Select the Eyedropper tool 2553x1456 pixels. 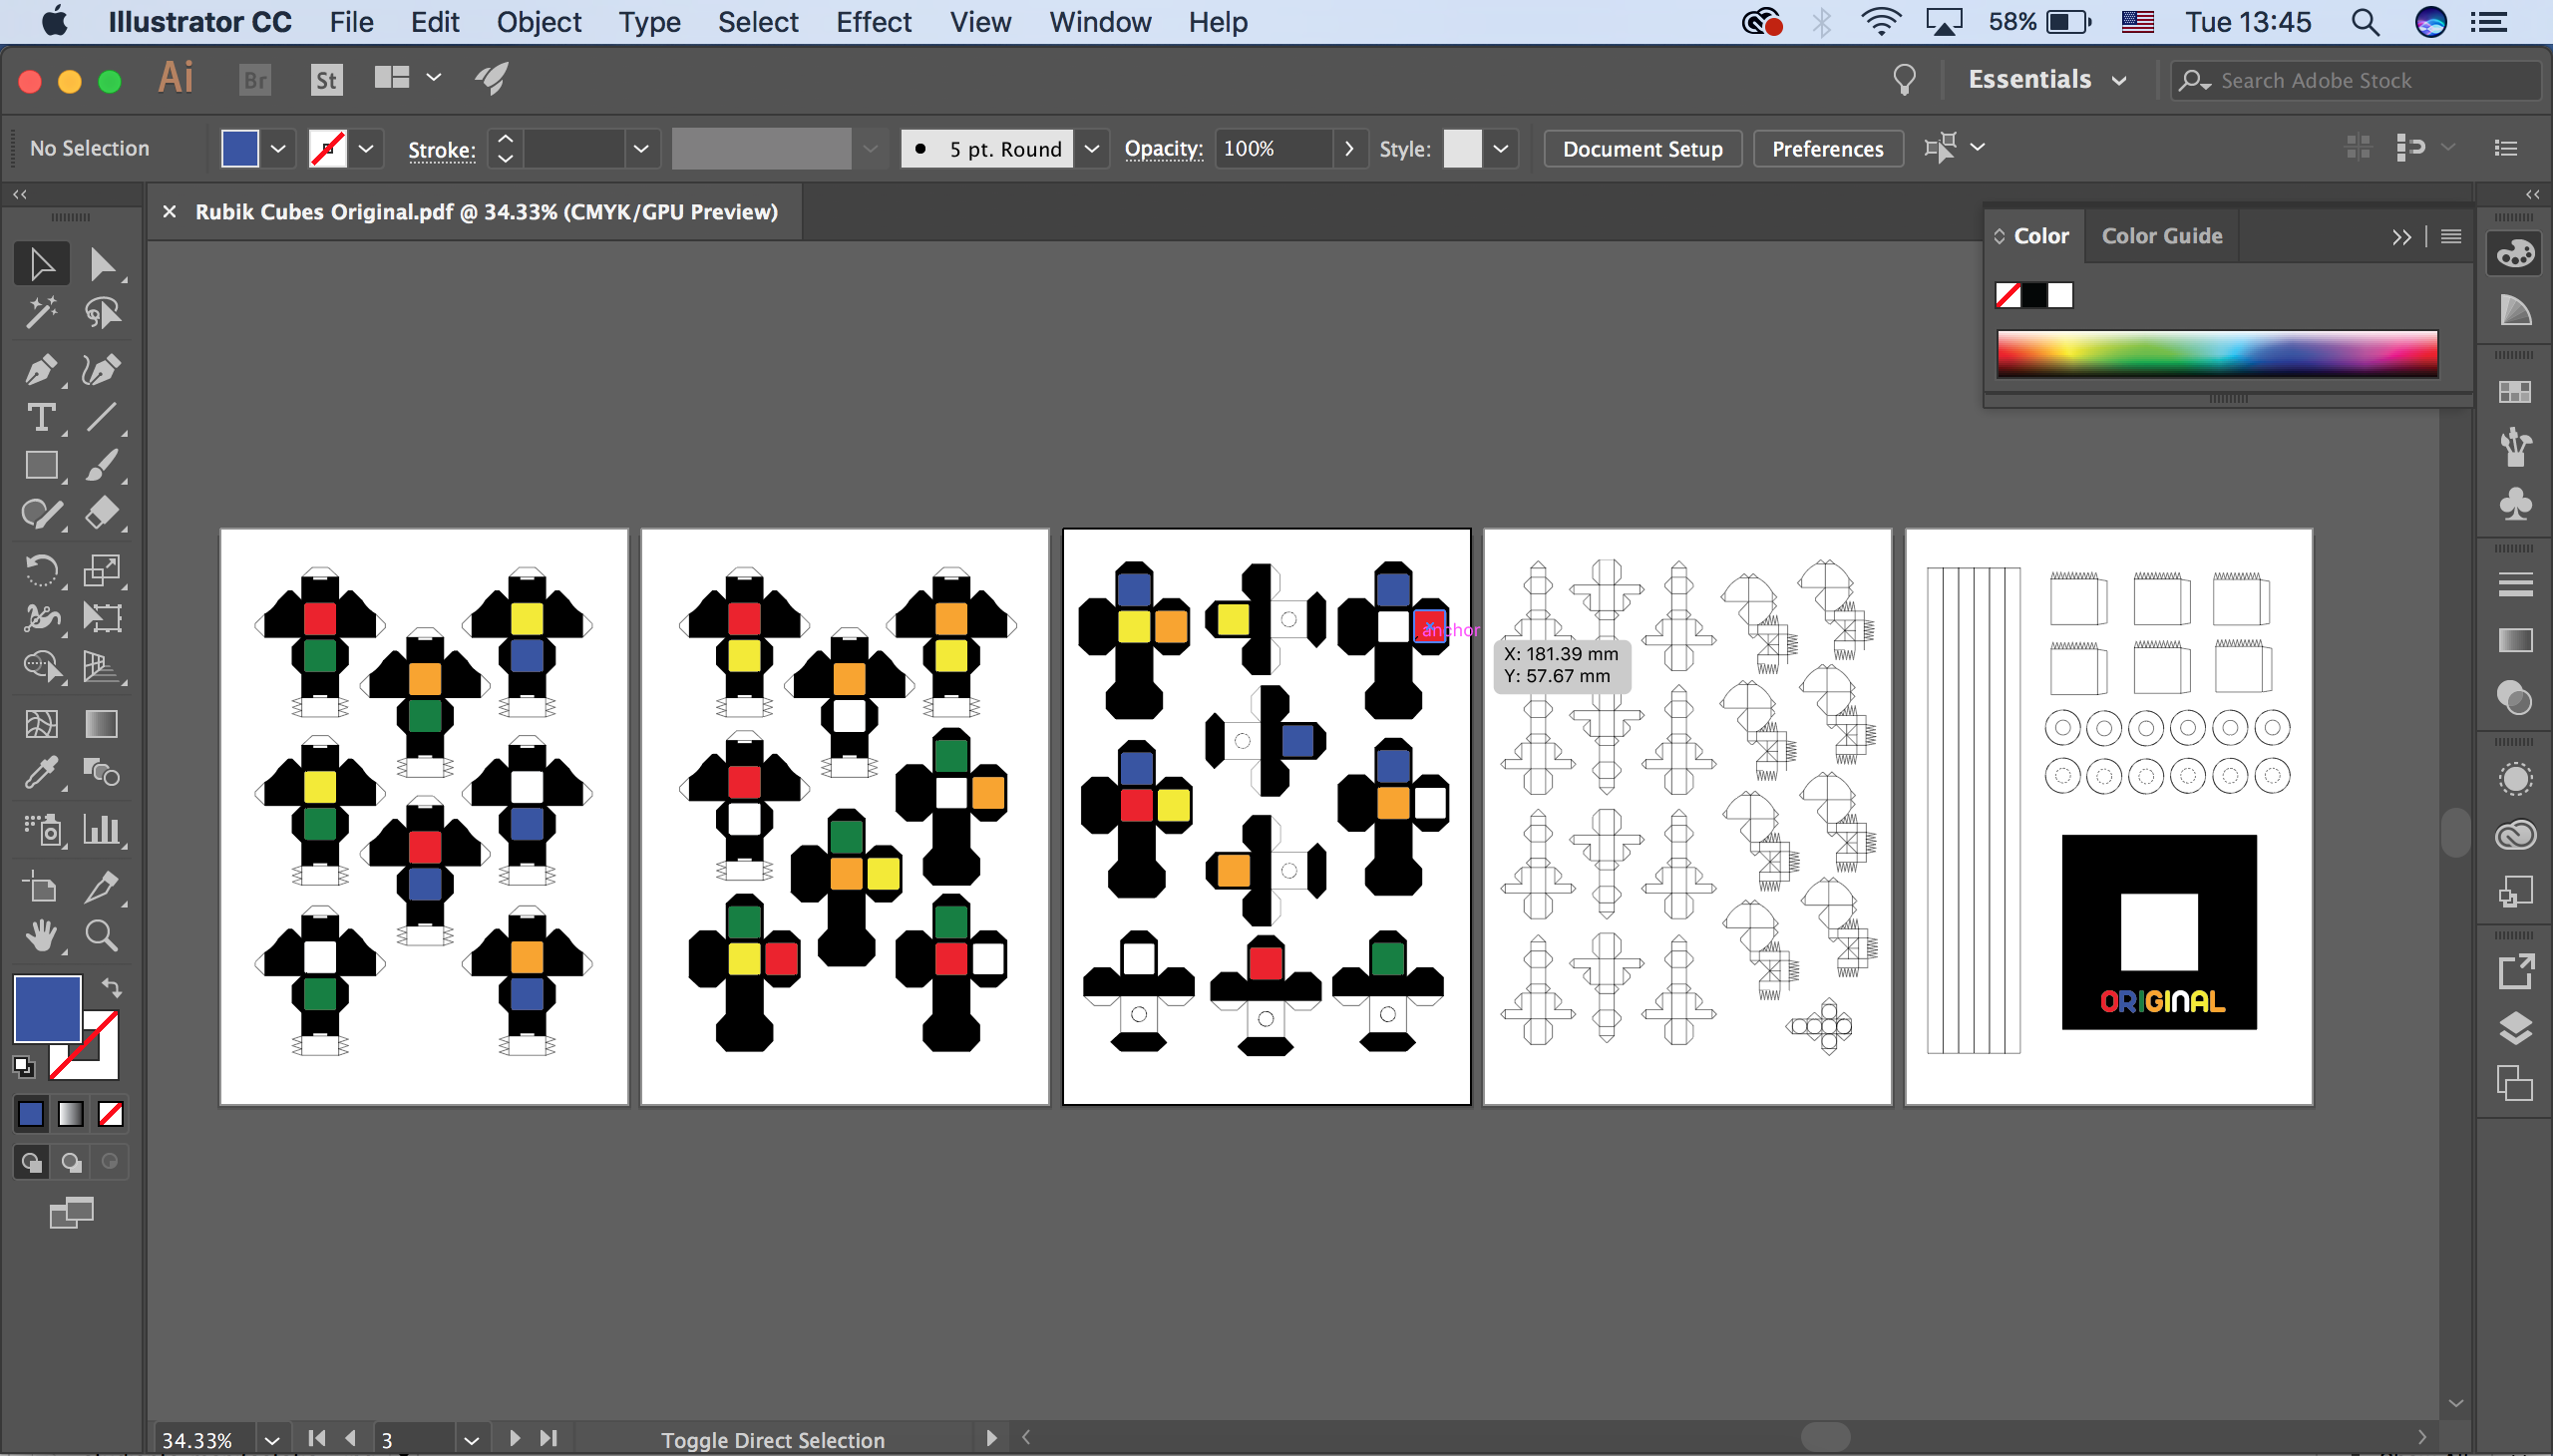40,772
